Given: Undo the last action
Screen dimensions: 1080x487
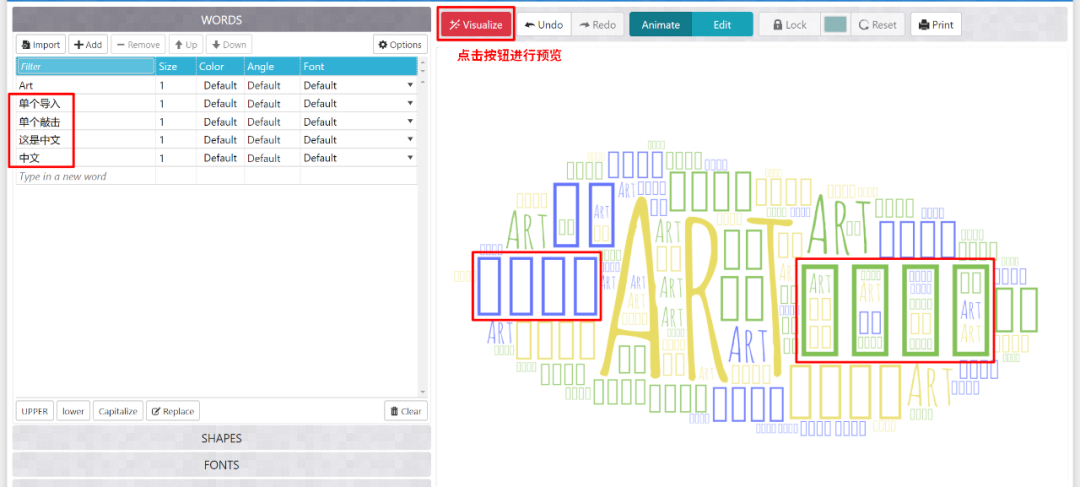Looking at the screenshot, I should point(543,25).
